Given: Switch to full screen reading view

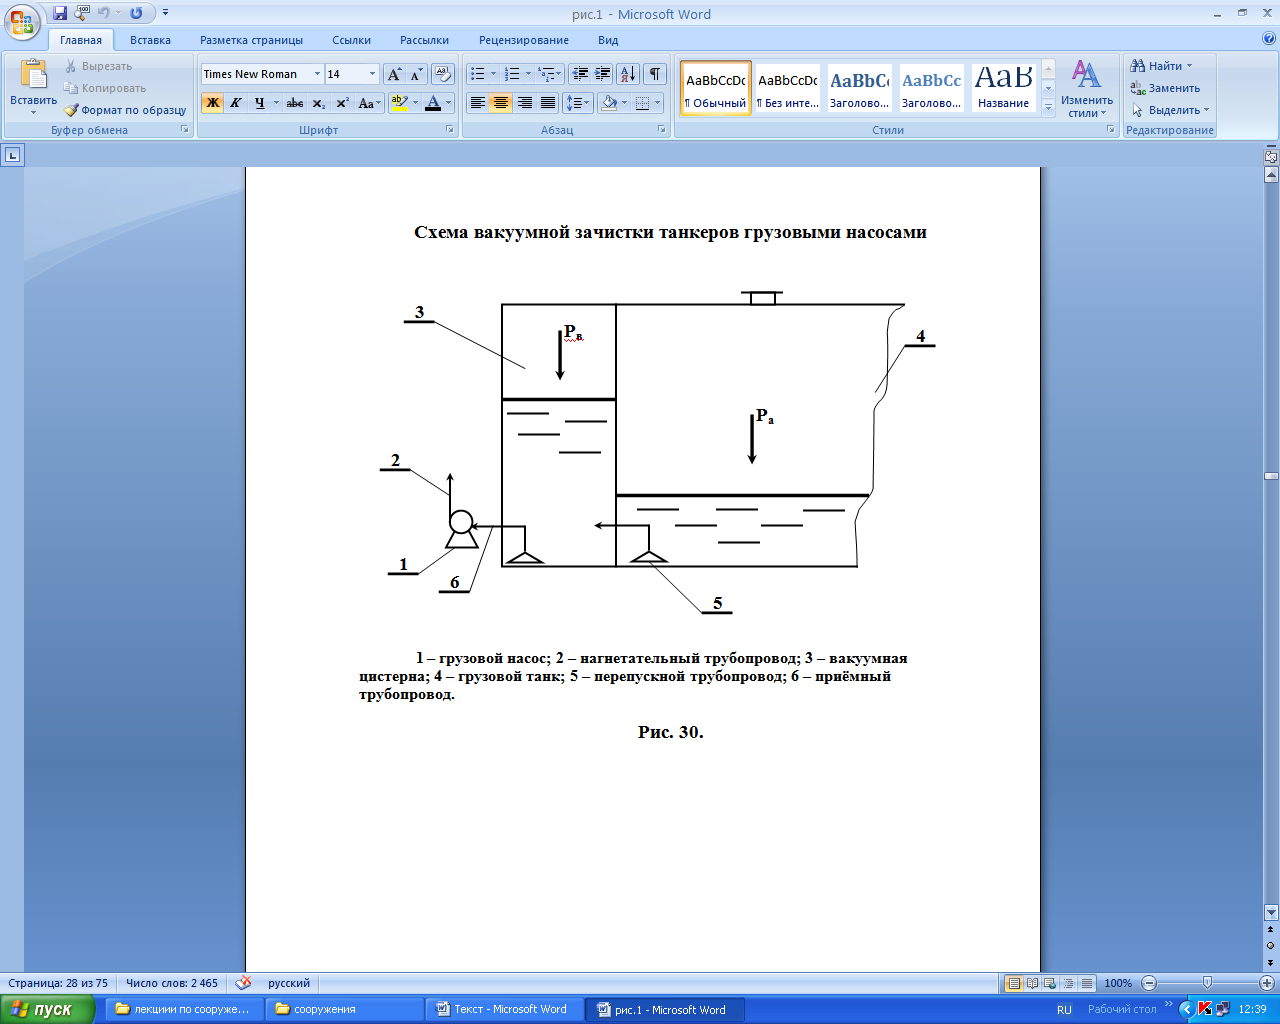Looking at the screenshot, I should [1032, 983].
